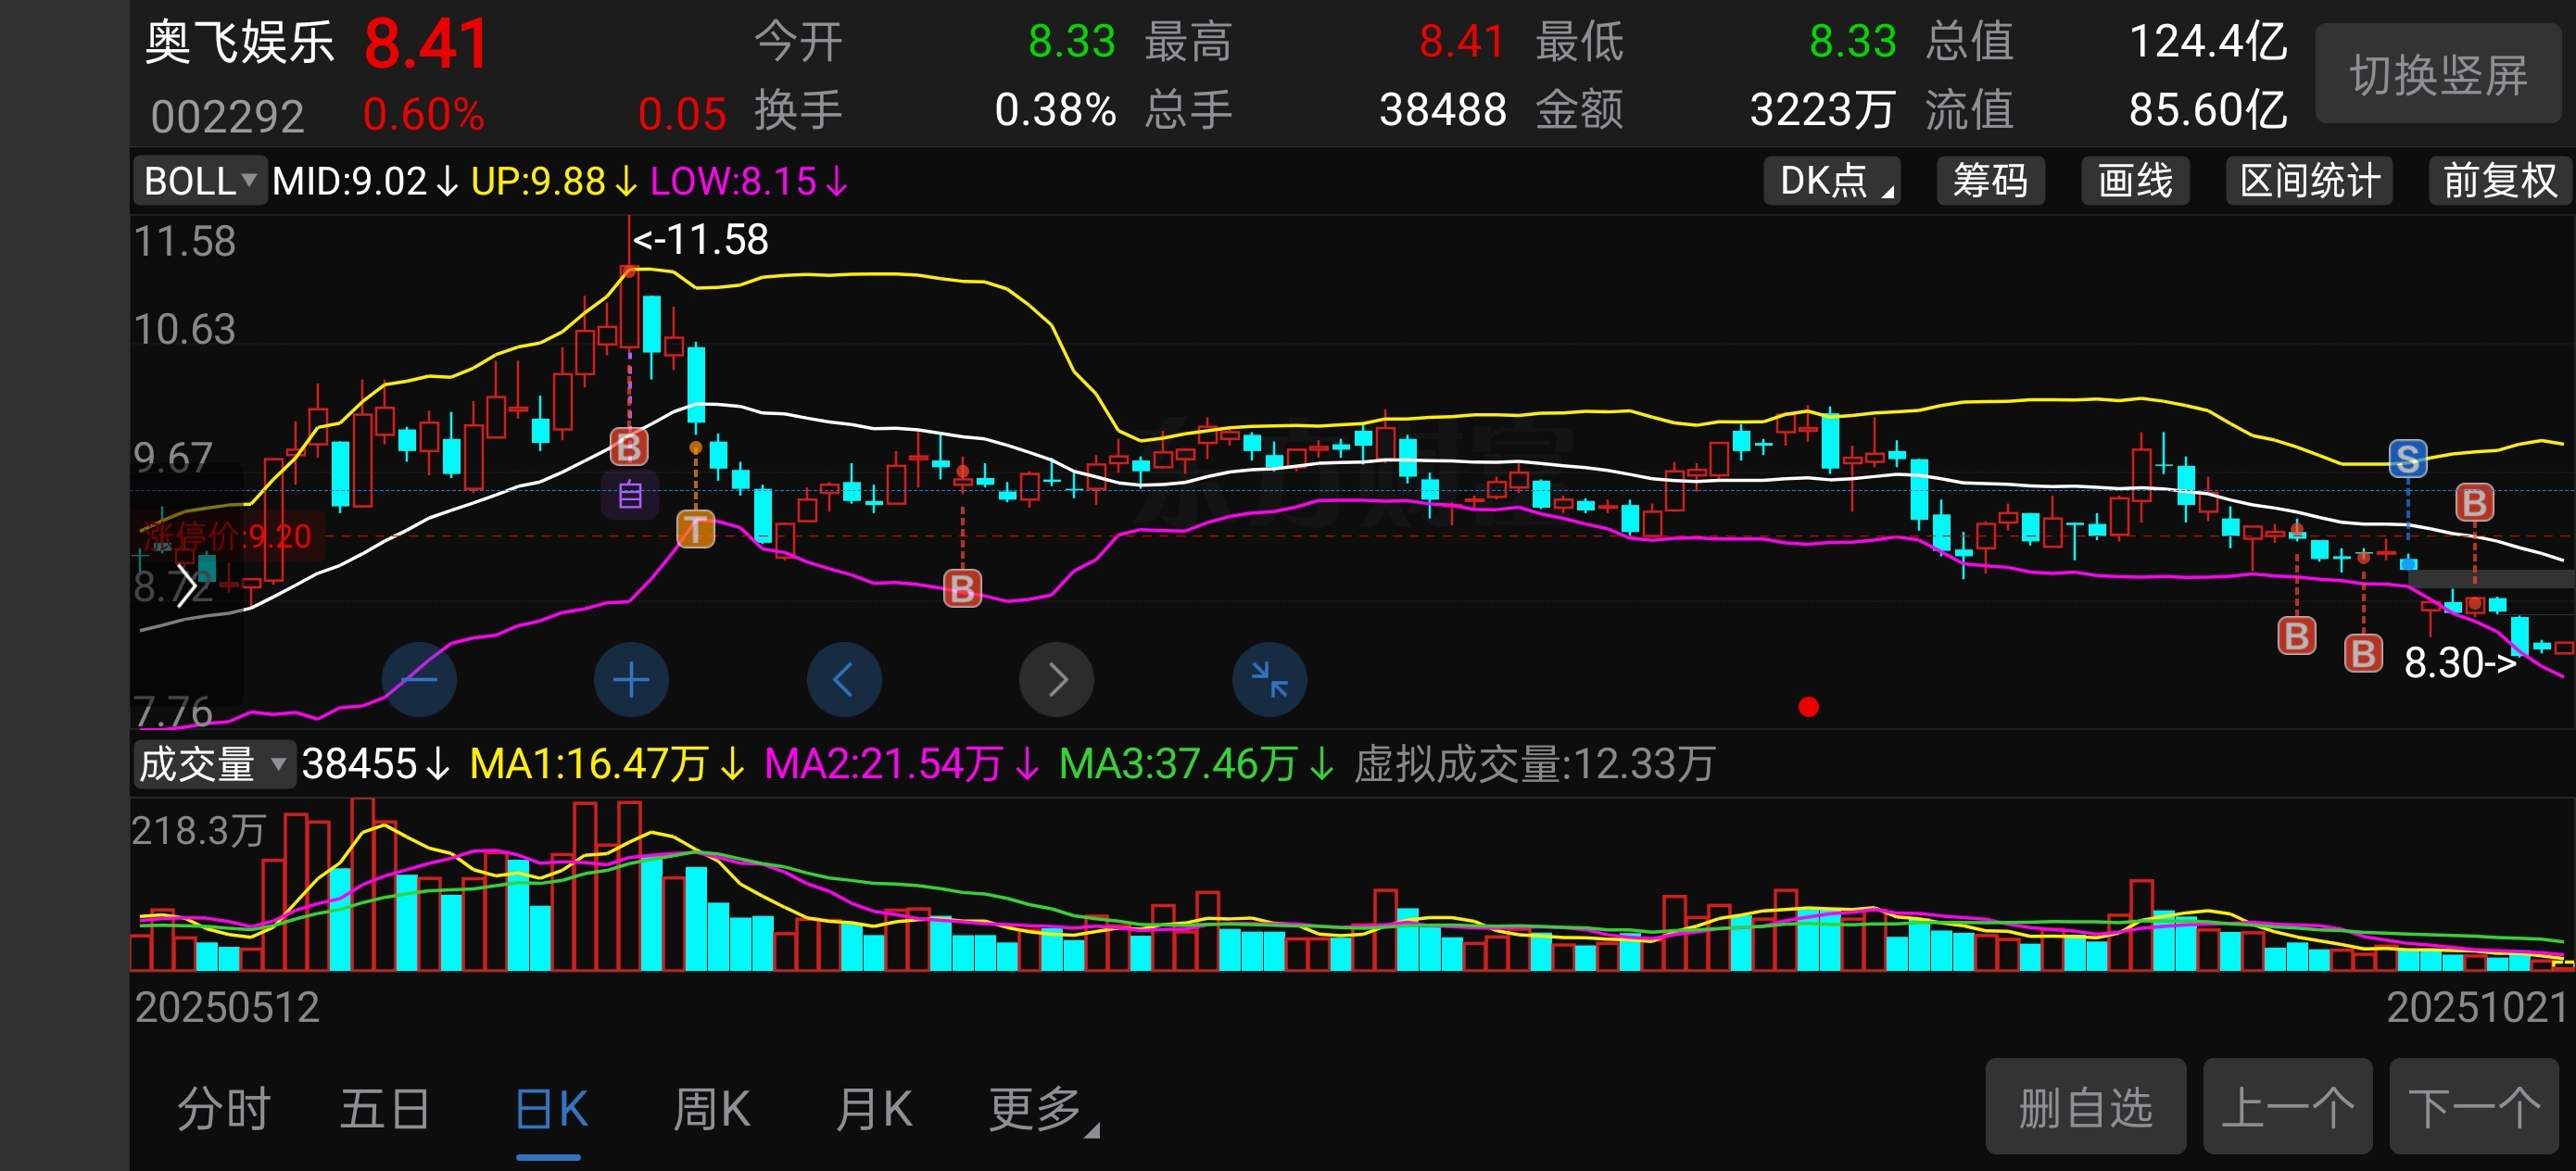2576x1171 pixels.
Task: Click the red dot marker on chart
Action: pos(1808,707)
